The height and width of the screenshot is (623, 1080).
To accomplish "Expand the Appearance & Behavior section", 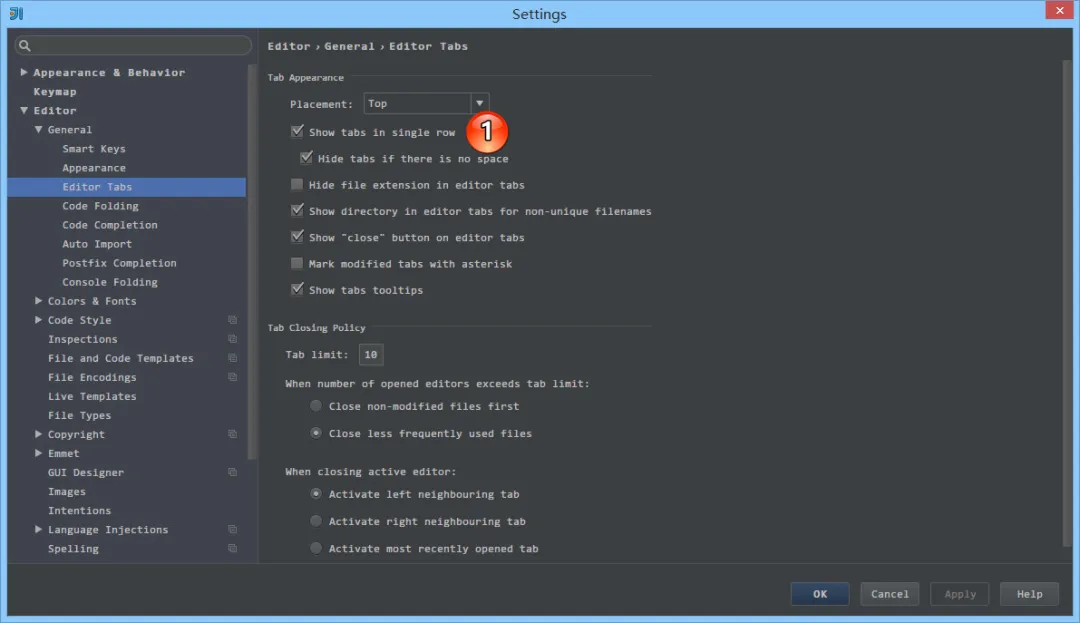I will 23,72.
